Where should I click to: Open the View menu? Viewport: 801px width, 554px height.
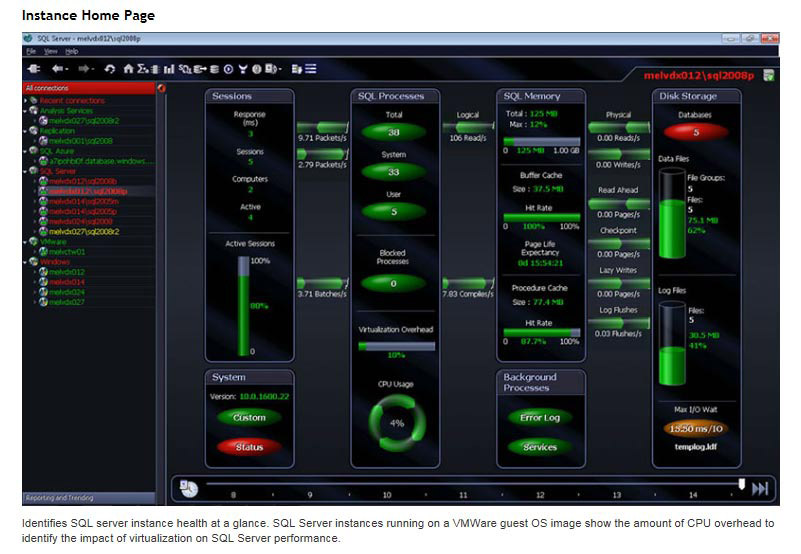pyautogui.click(x=51, y=51)
